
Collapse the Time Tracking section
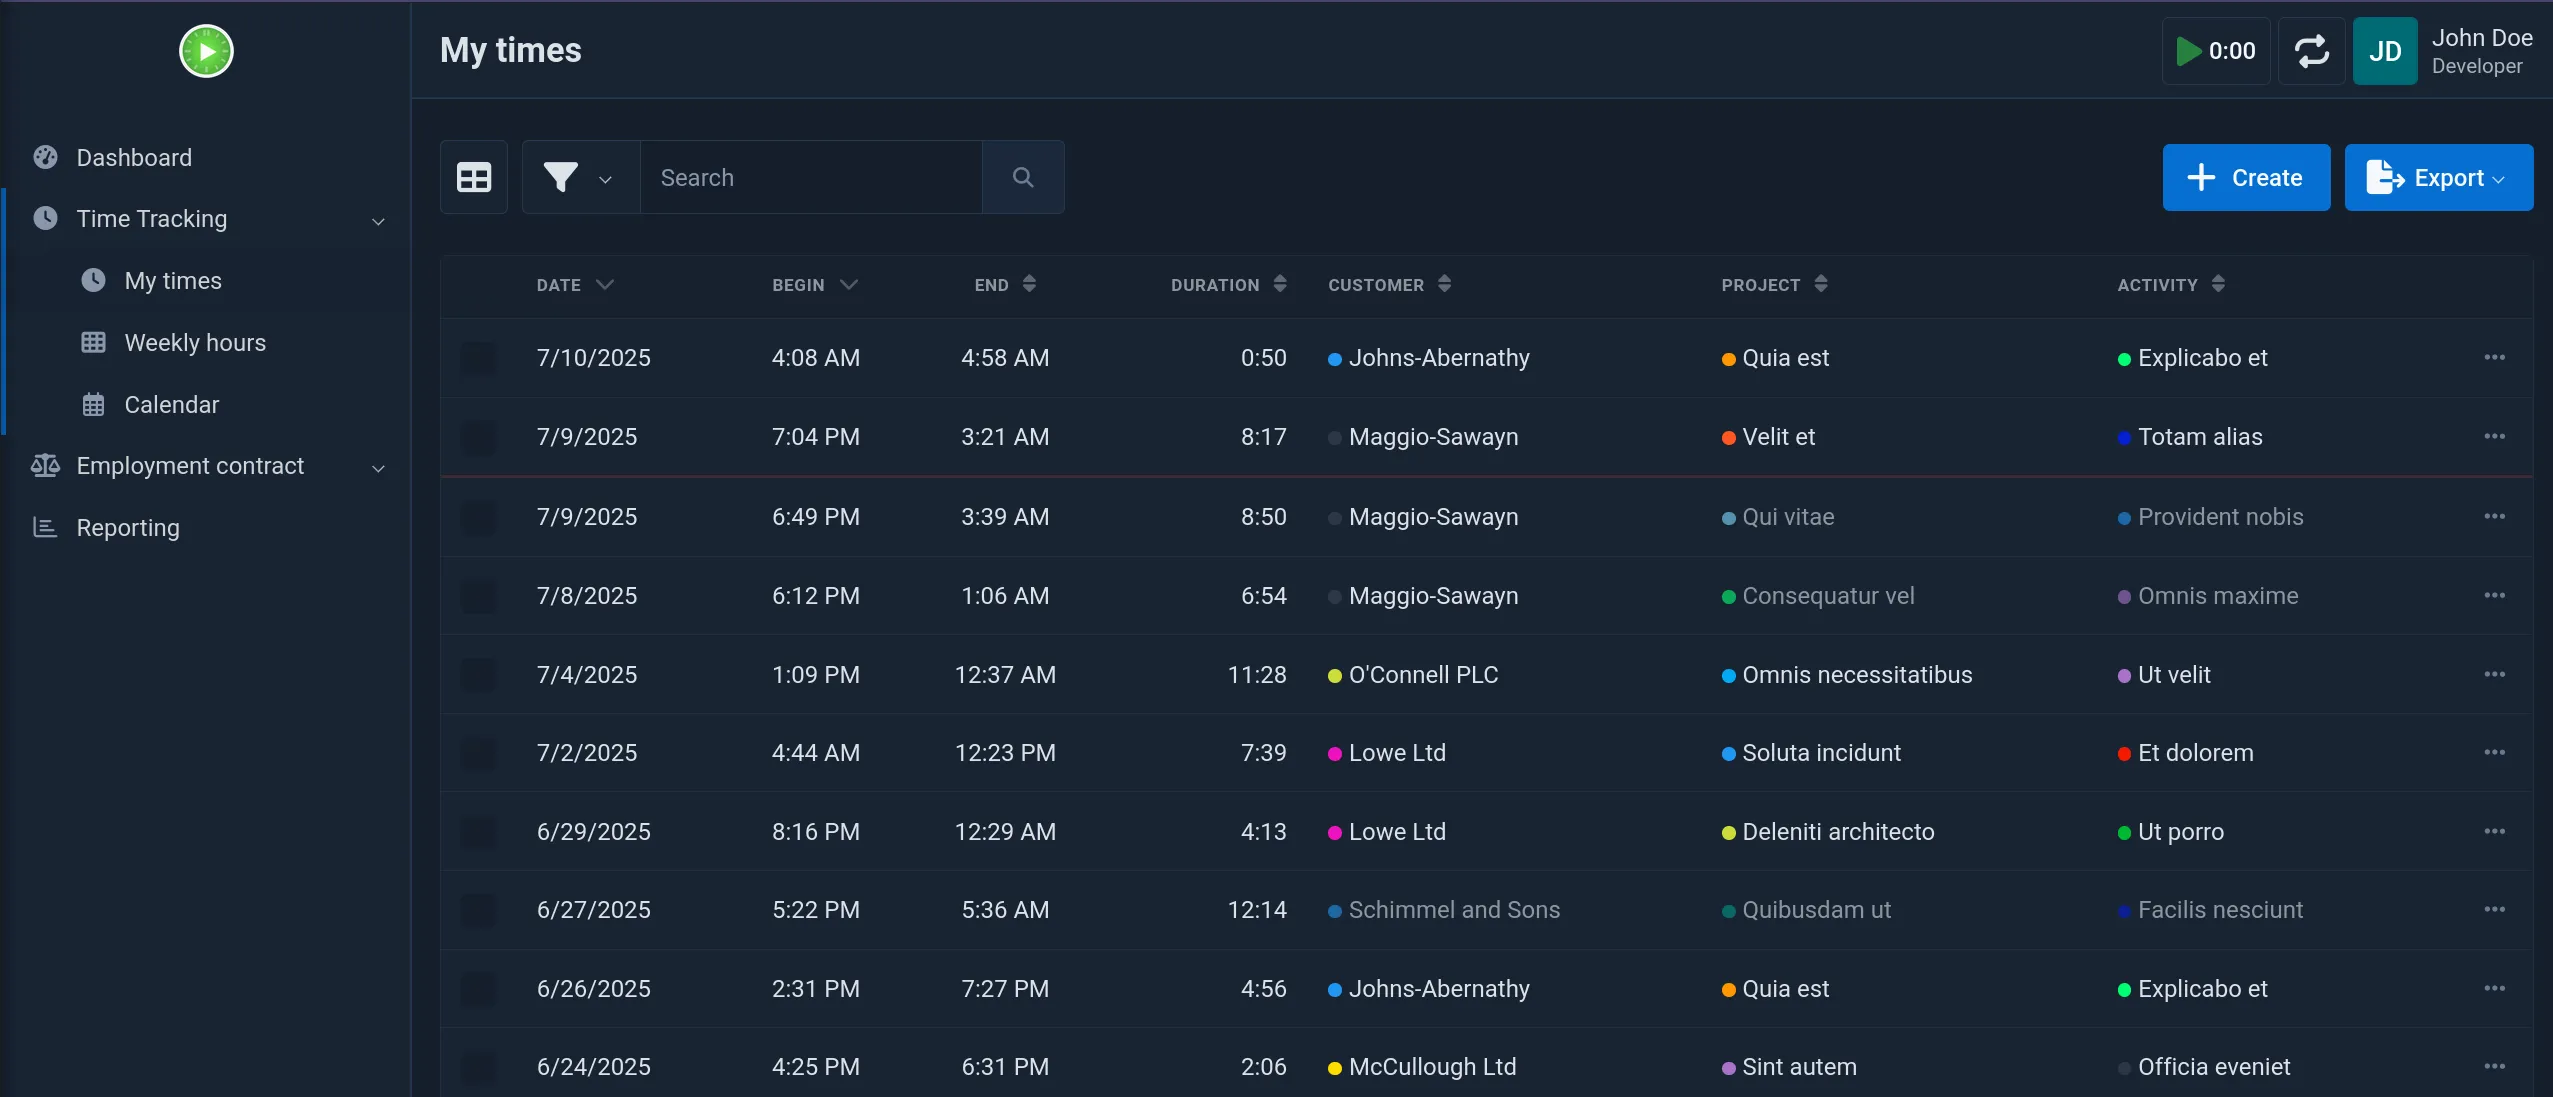coord(377,219)
